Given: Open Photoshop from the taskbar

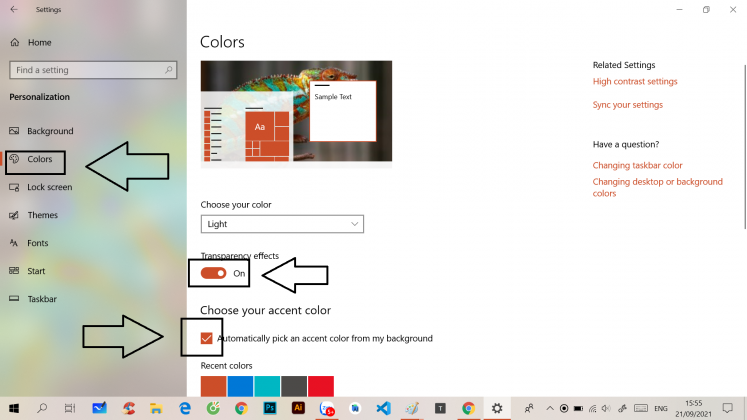Looking at the screenshot, I should [x=270, y=408].
